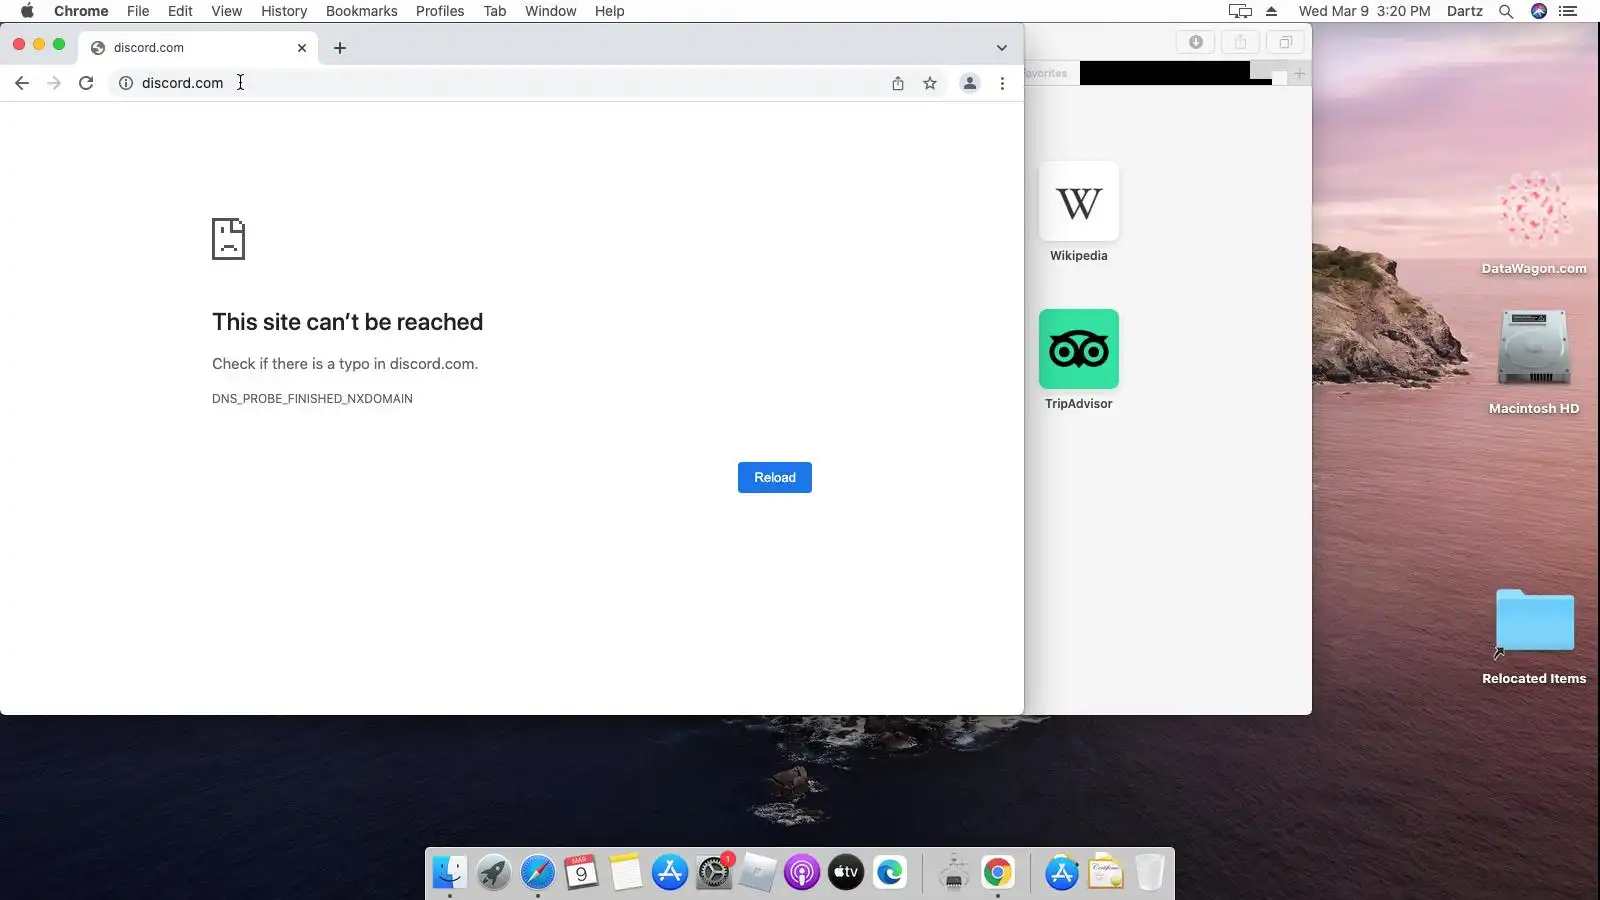Open the File menu
Image resolution: width=1600 pixels, height=900 pixels.
138,11
